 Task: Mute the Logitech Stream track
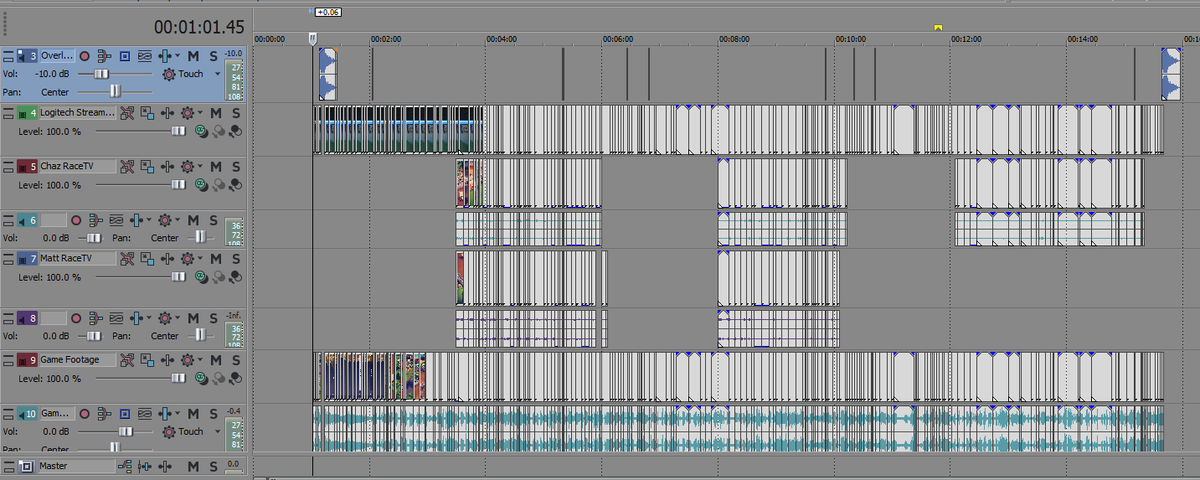pyautogui.click(x=217, y=113)
